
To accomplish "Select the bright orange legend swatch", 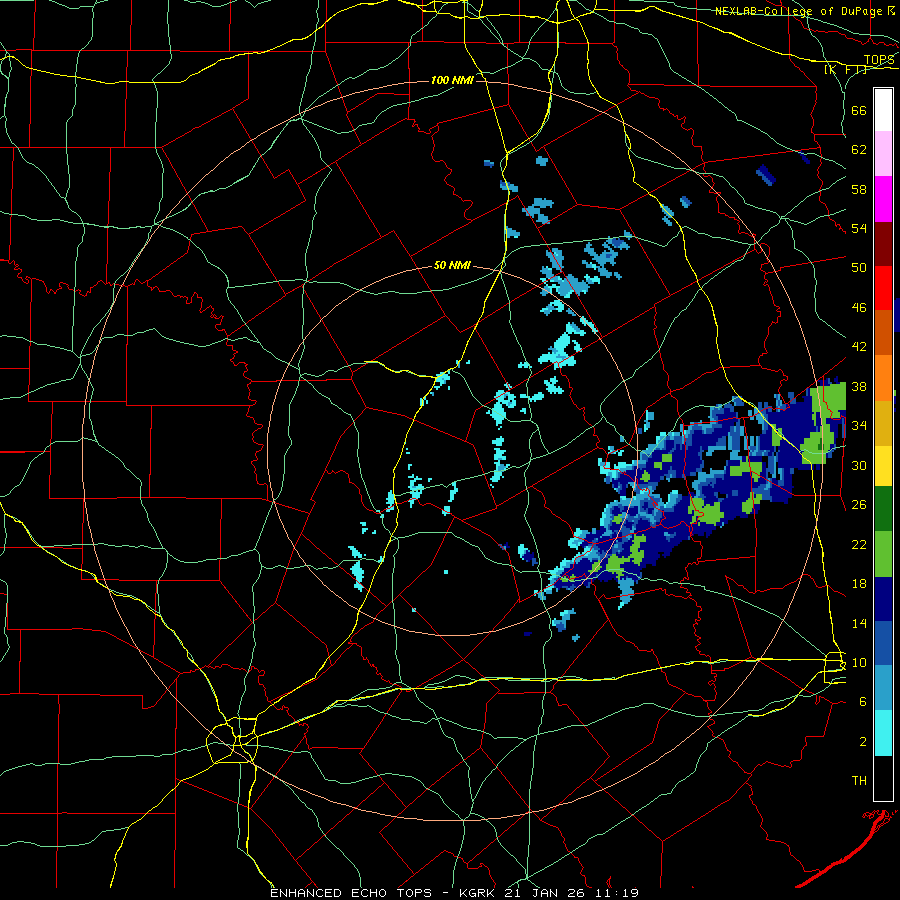I will pos(883,378).
